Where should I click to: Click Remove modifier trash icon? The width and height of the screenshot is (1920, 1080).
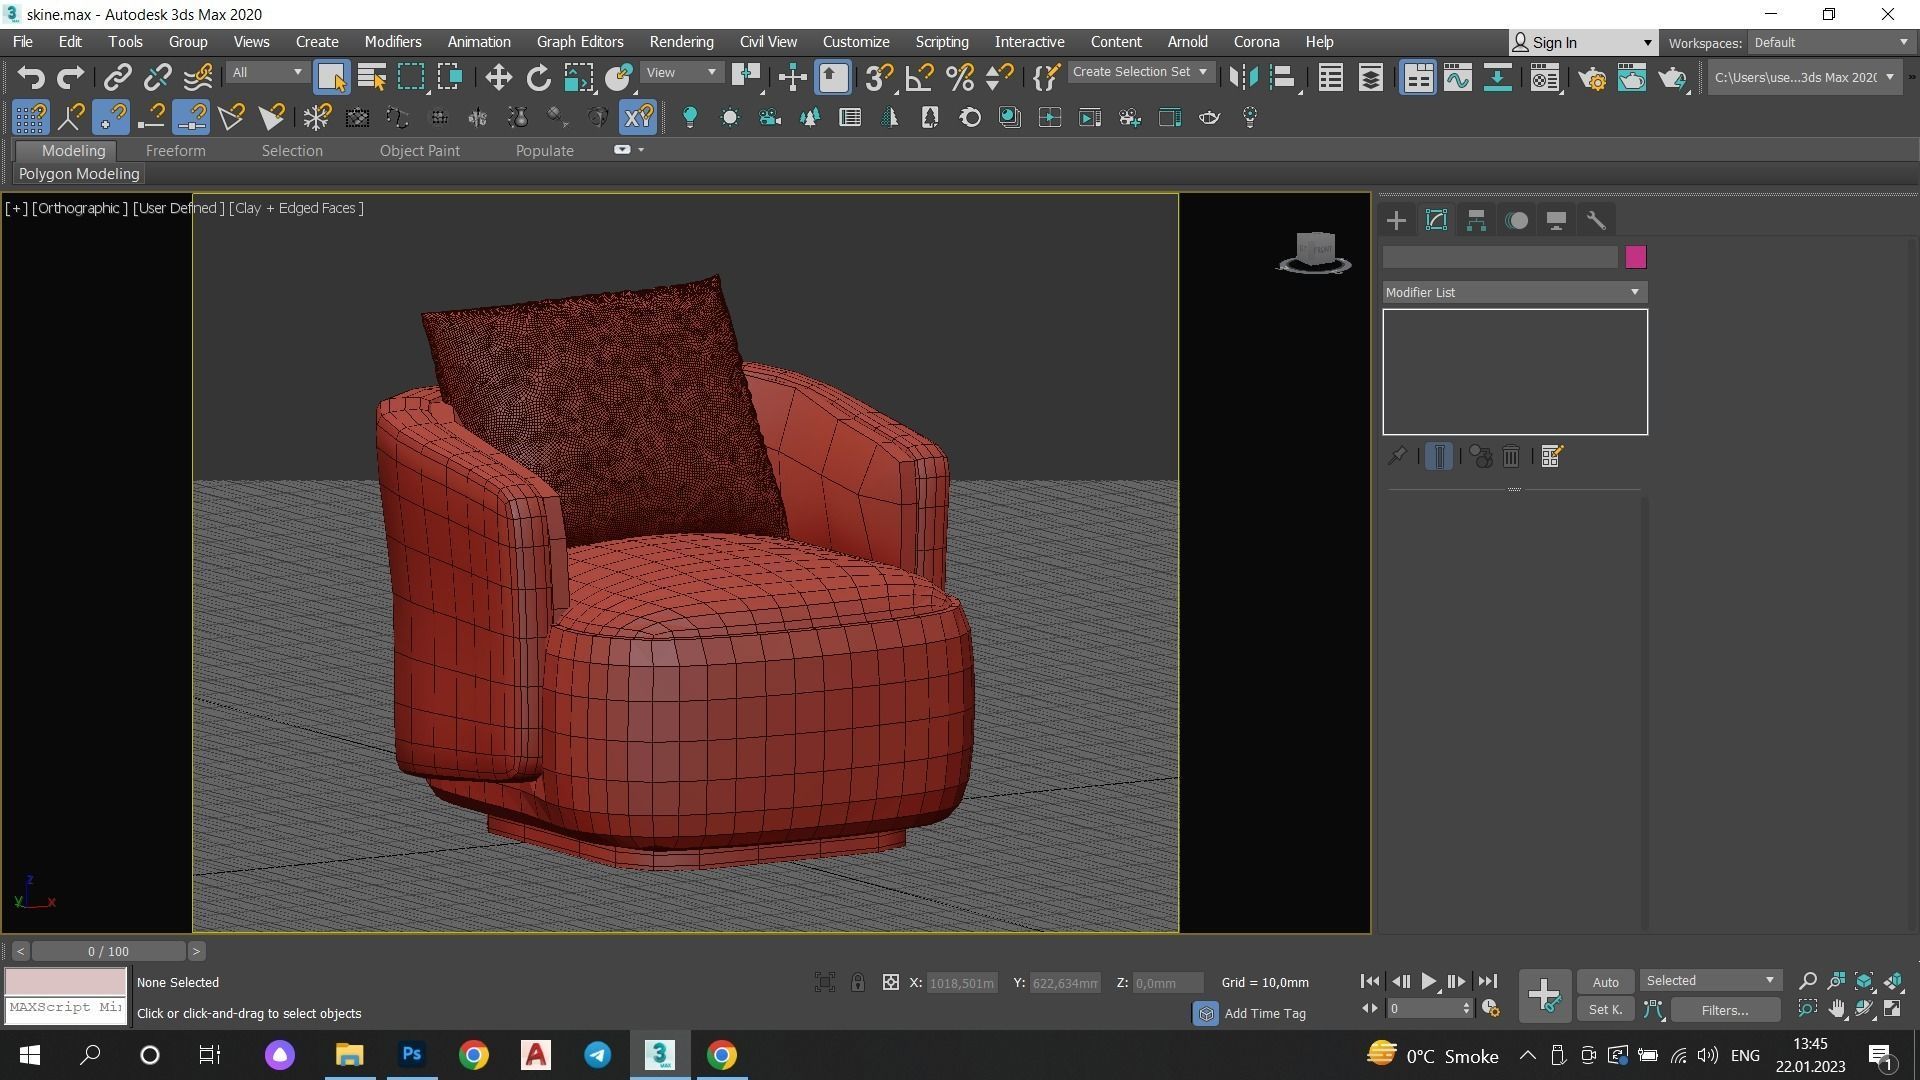pos(1511,457)
